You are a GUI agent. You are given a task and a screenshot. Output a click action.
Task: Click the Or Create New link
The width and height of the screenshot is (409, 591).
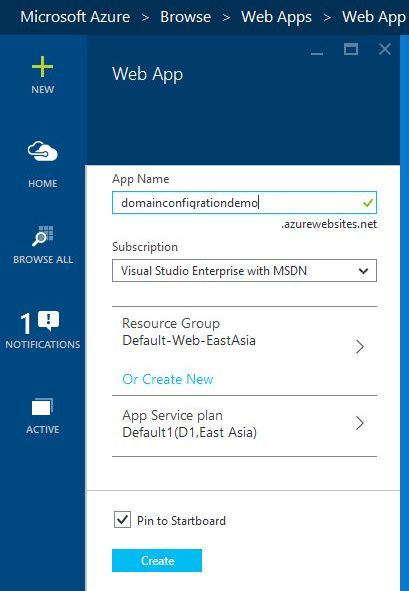coord(168,379)
